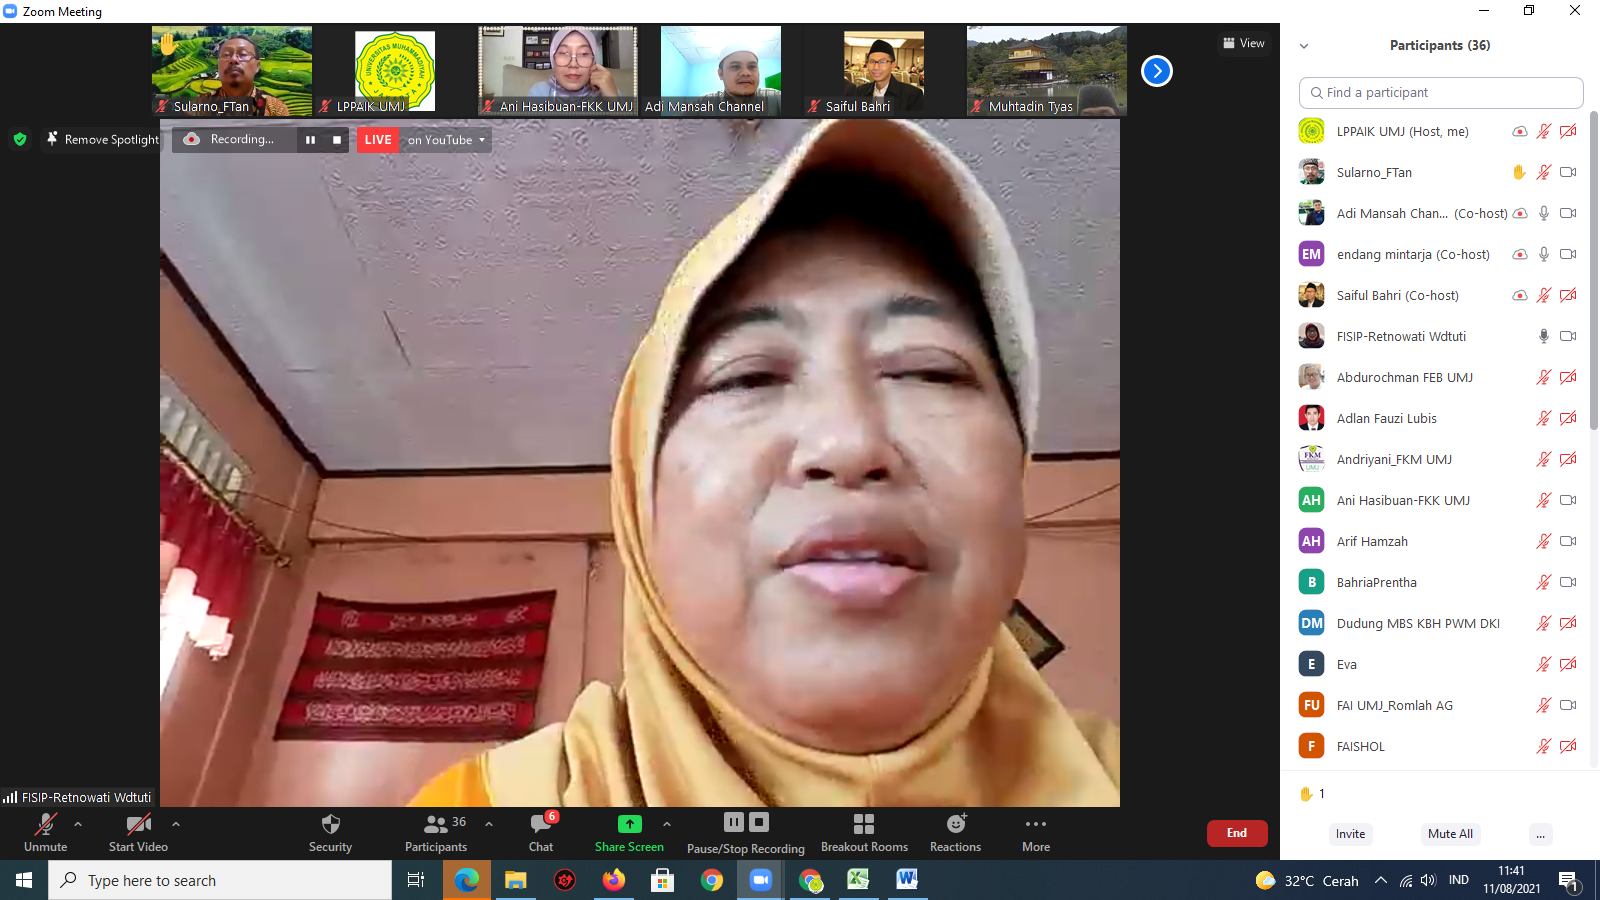Click the Unmute microphone icon
The height and width of the screenshot is (900, 1600).
point(45,824)
